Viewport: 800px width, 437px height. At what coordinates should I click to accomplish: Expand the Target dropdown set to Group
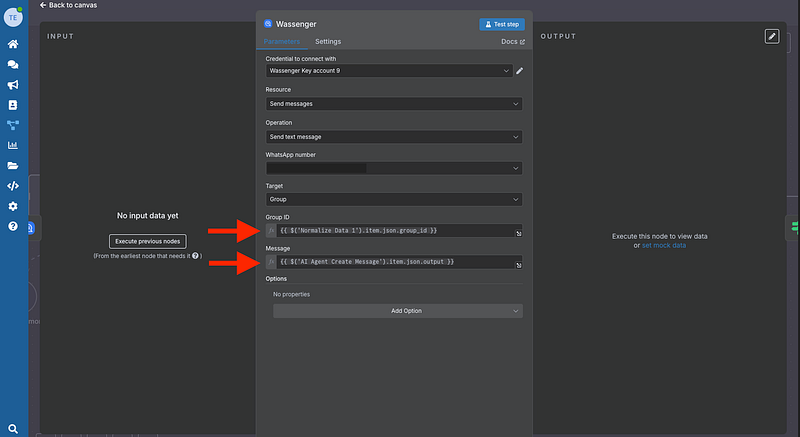[393, 199]
